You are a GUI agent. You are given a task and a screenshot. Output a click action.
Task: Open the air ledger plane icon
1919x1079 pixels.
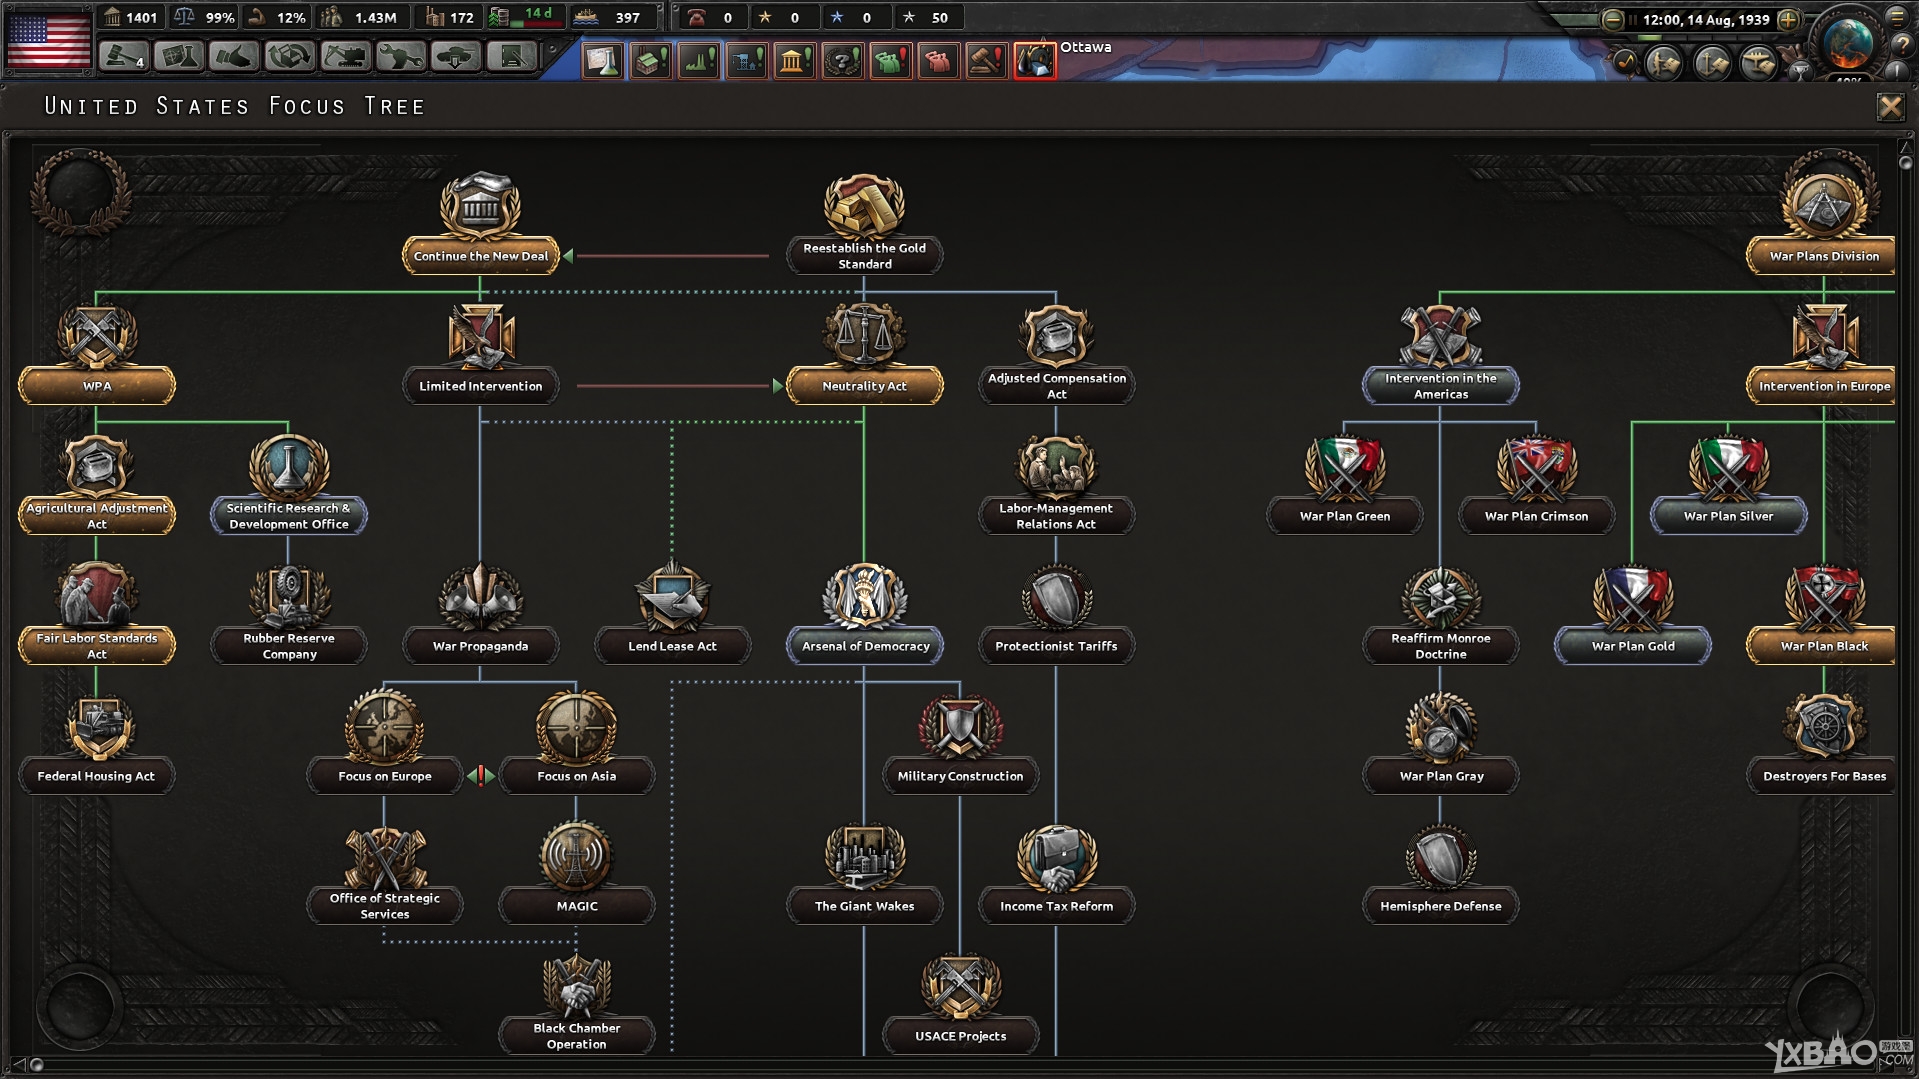tap(1758, 62)
